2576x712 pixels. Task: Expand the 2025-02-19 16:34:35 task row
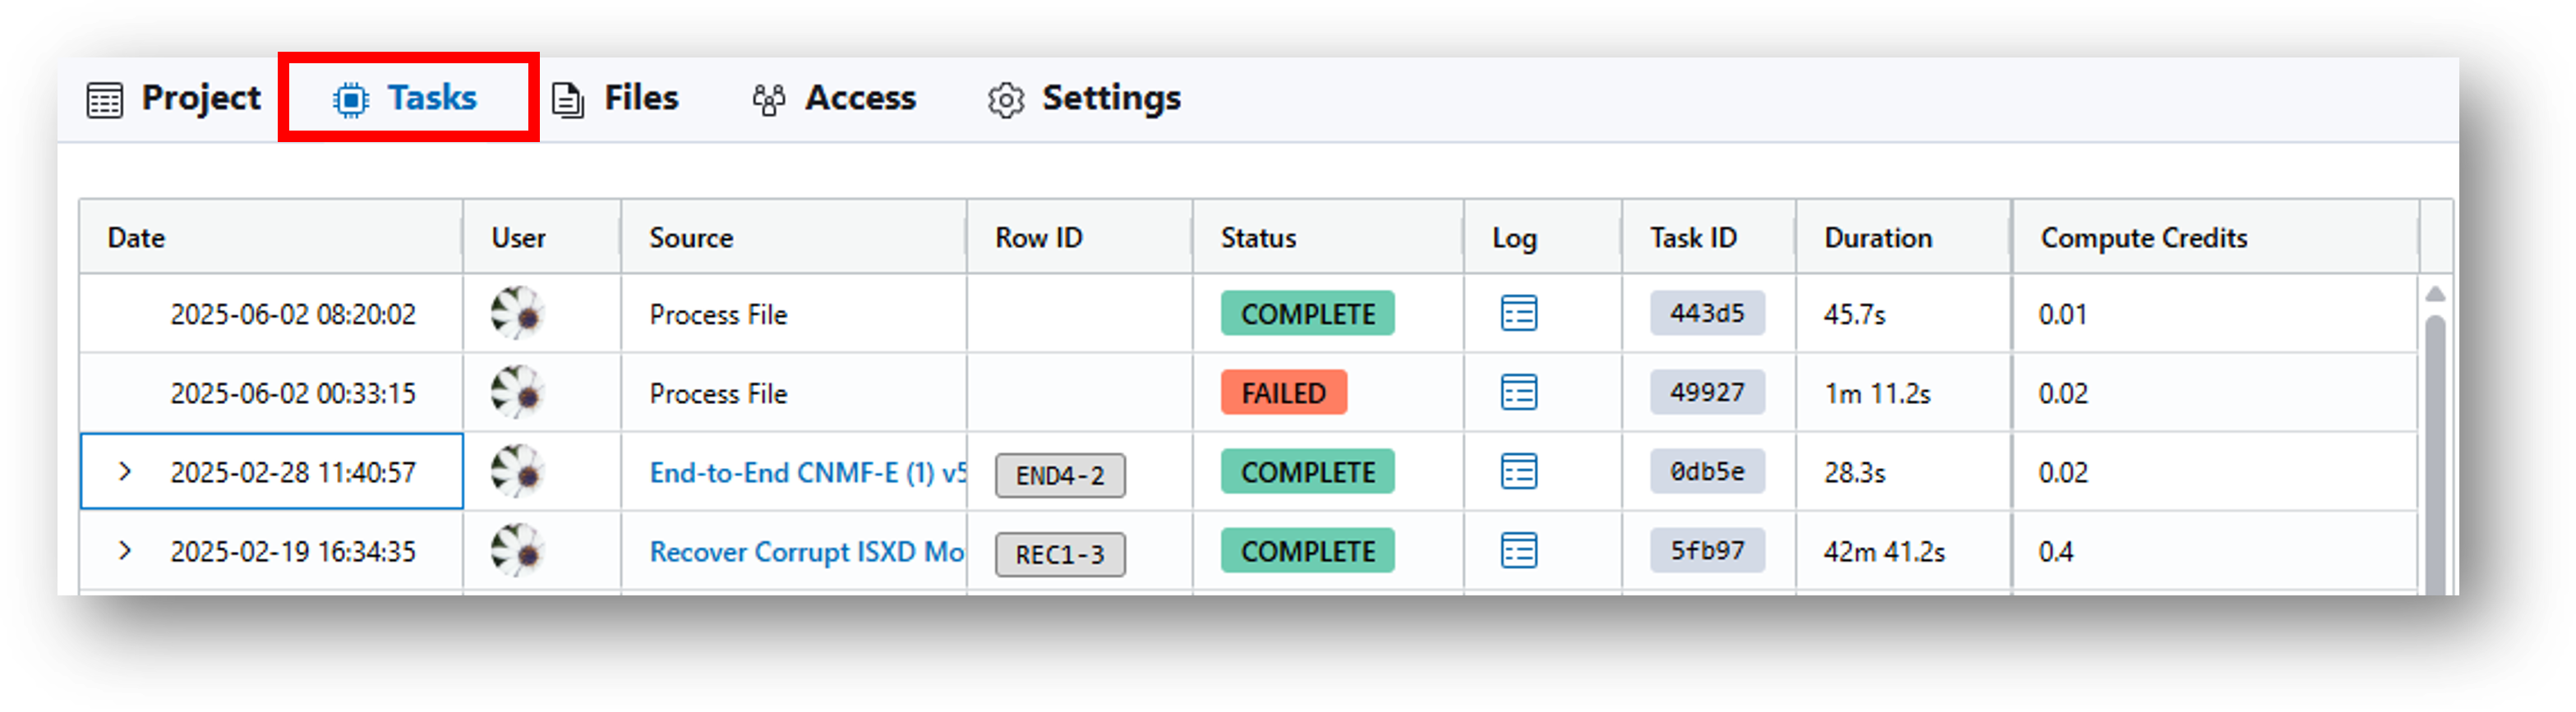click(124, 550)
